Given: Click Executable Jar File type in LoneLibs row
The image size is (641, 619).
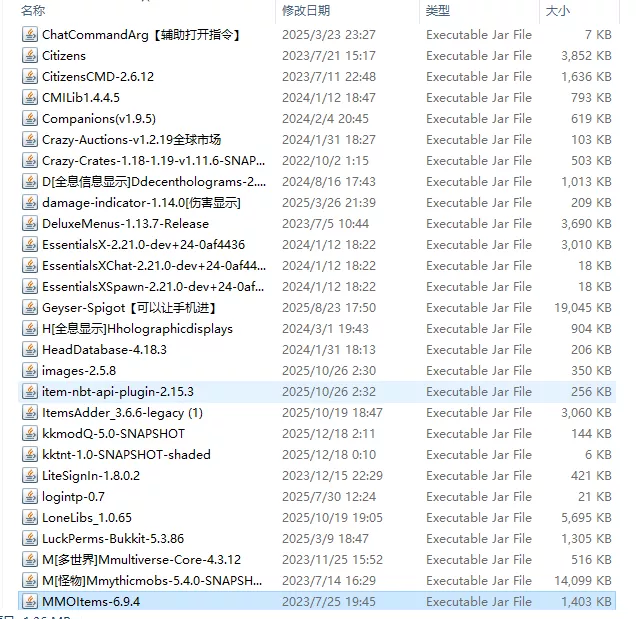Looking at the screenshot, I should 479,518.
